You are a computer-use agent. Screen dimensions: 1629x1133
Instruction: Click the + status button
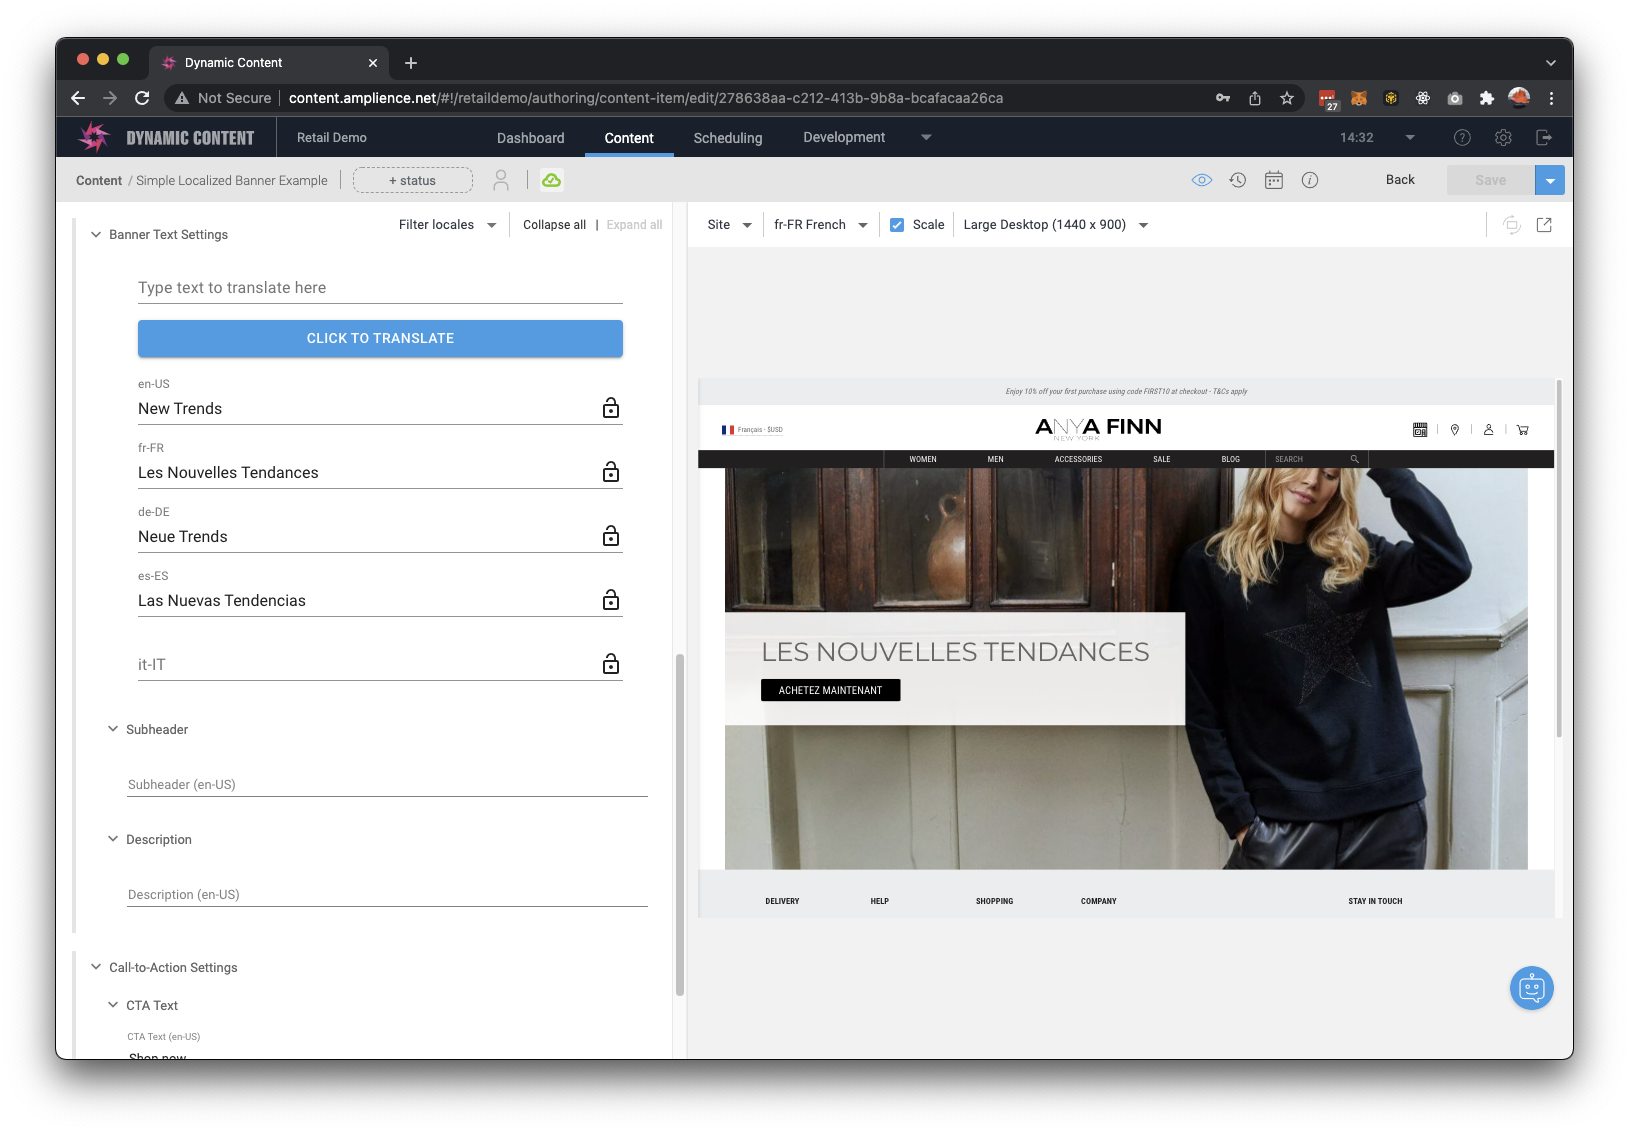click(x=413, y=180)
